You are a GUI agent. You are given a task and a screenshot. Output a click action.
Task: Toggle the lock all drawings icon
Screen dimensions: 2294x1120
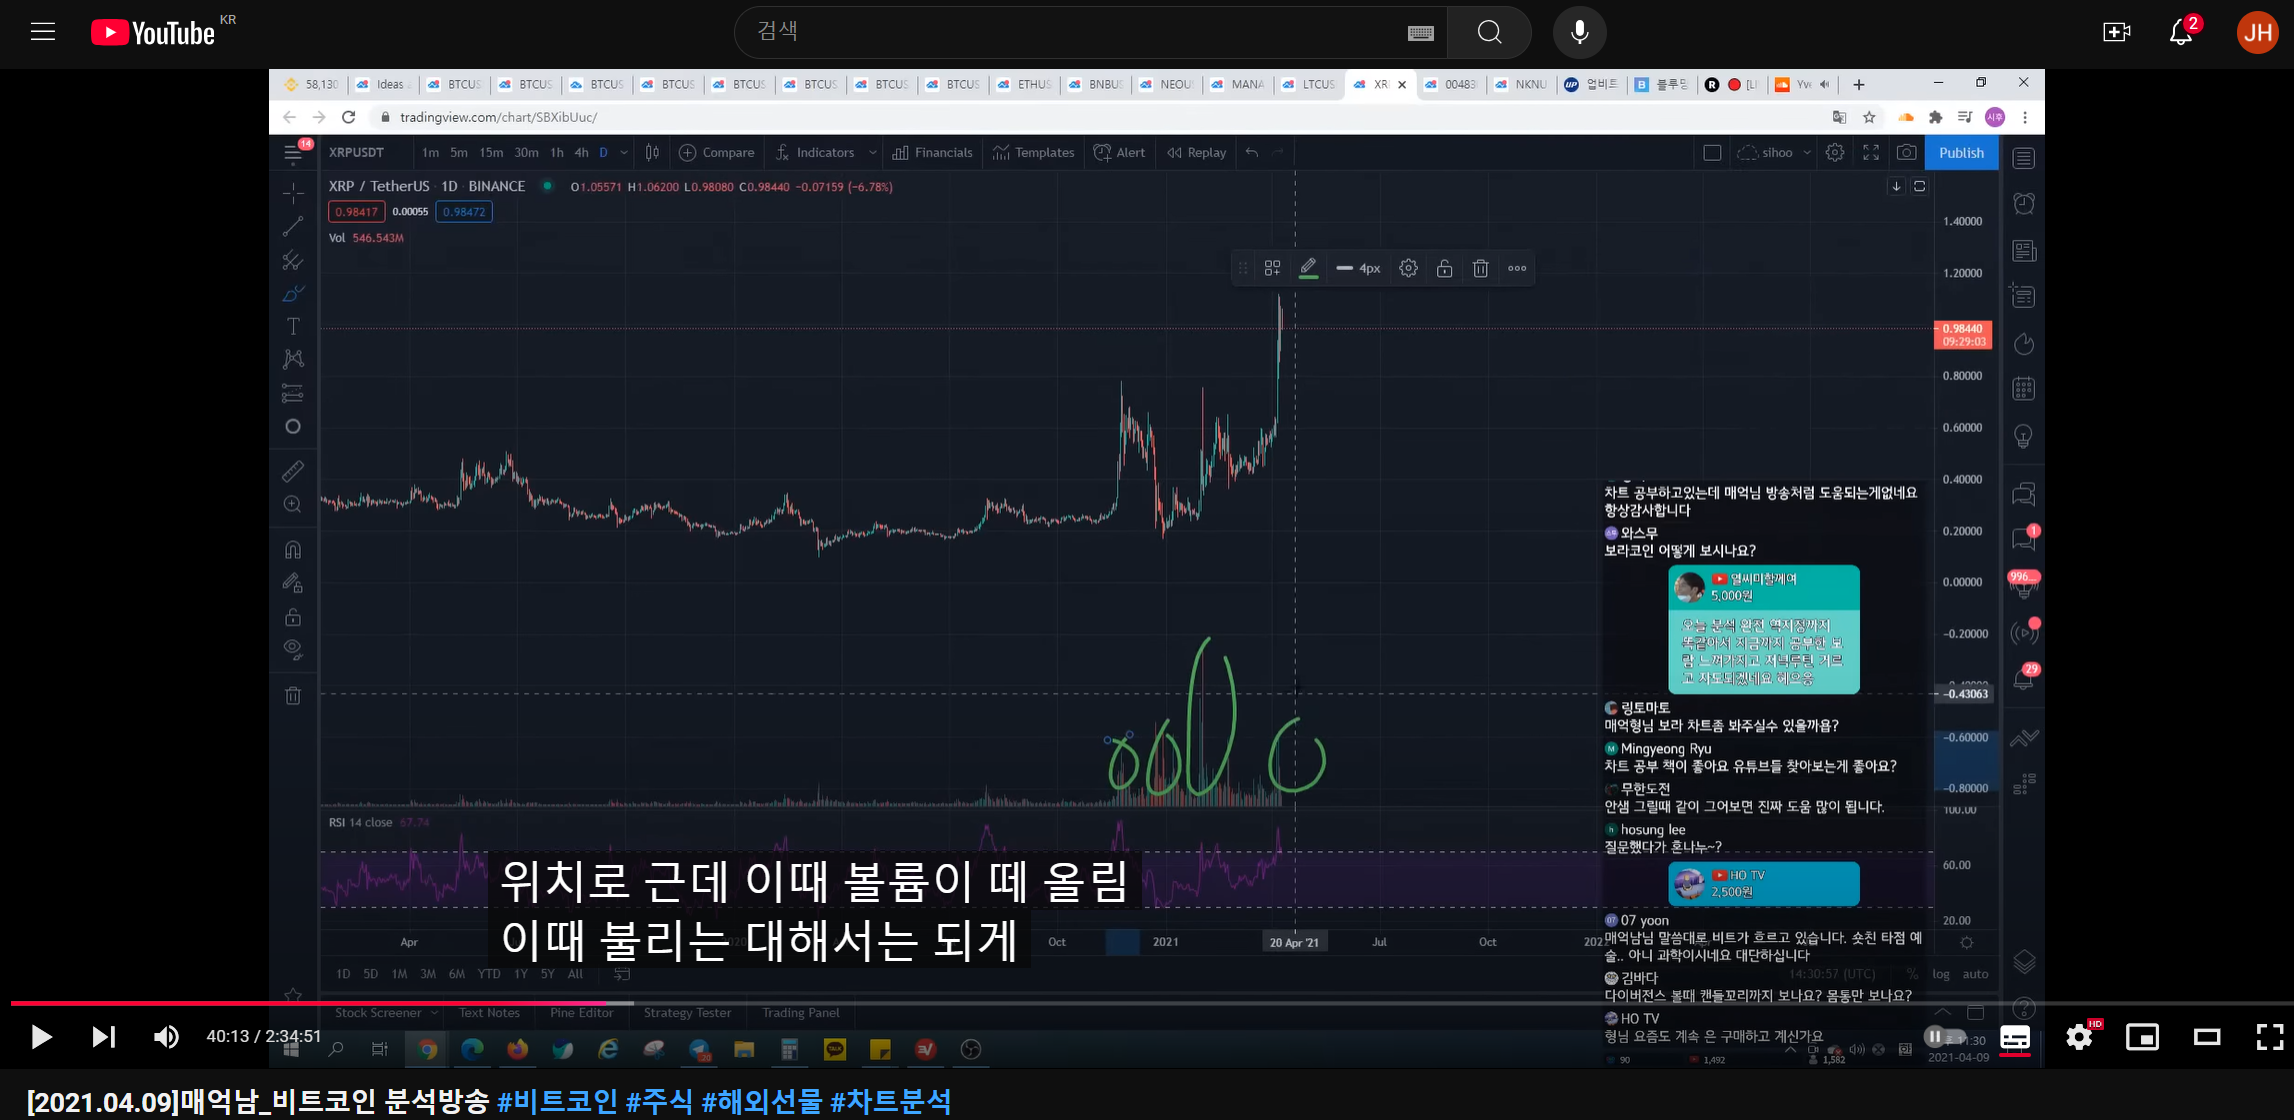click(293, 616)
